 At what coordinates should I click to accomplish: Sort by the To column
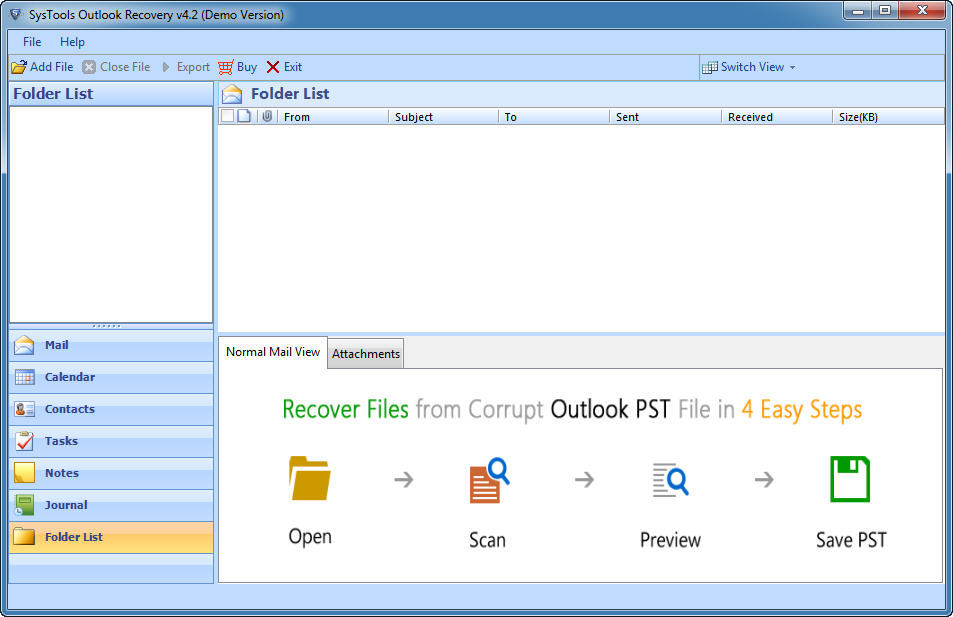(554, 117)
